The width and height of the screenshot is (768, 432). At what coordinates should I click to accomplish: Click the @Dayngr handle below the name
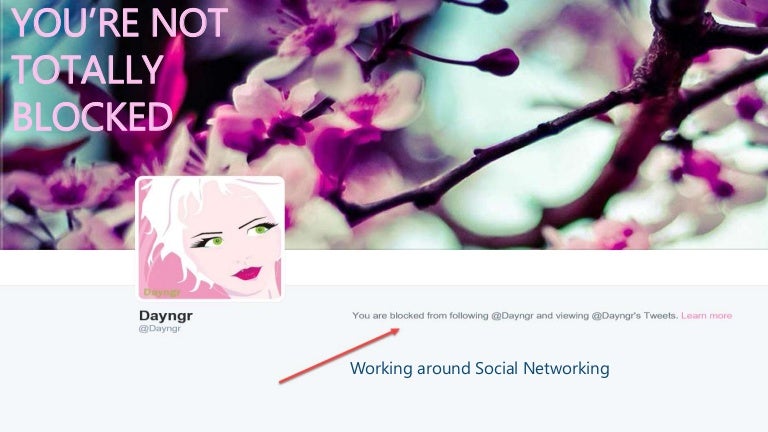click(160, 328)
